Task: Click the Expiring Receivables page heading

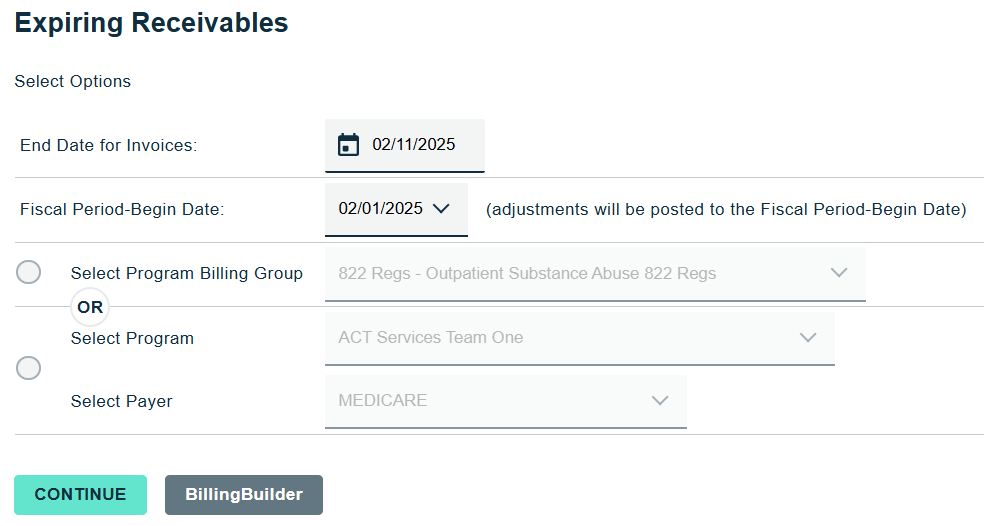Action: [x=152, y=24]
